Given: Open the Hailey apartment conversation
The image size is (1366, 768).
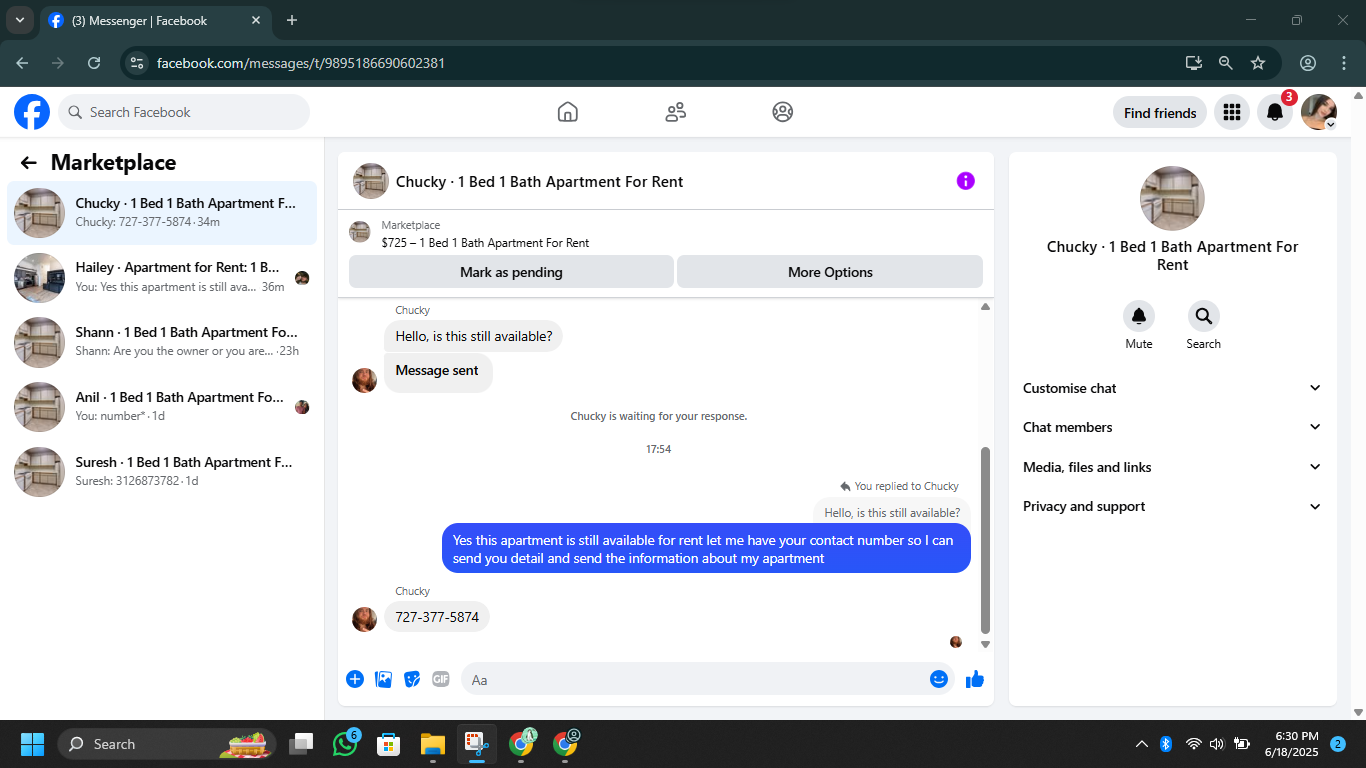Looking at the screenshot, I should click(x=162, y=277).
